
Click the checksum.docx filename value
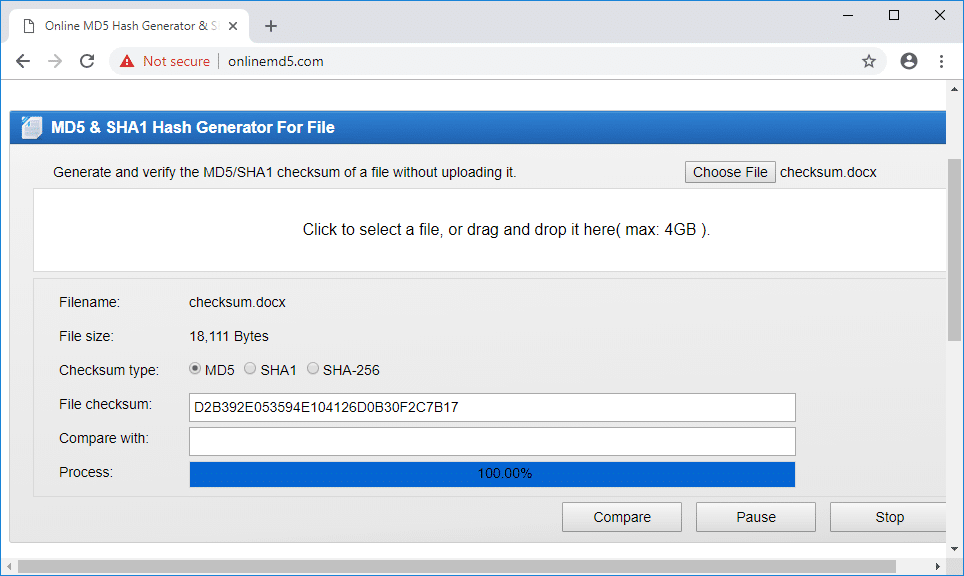click(237, 302)
